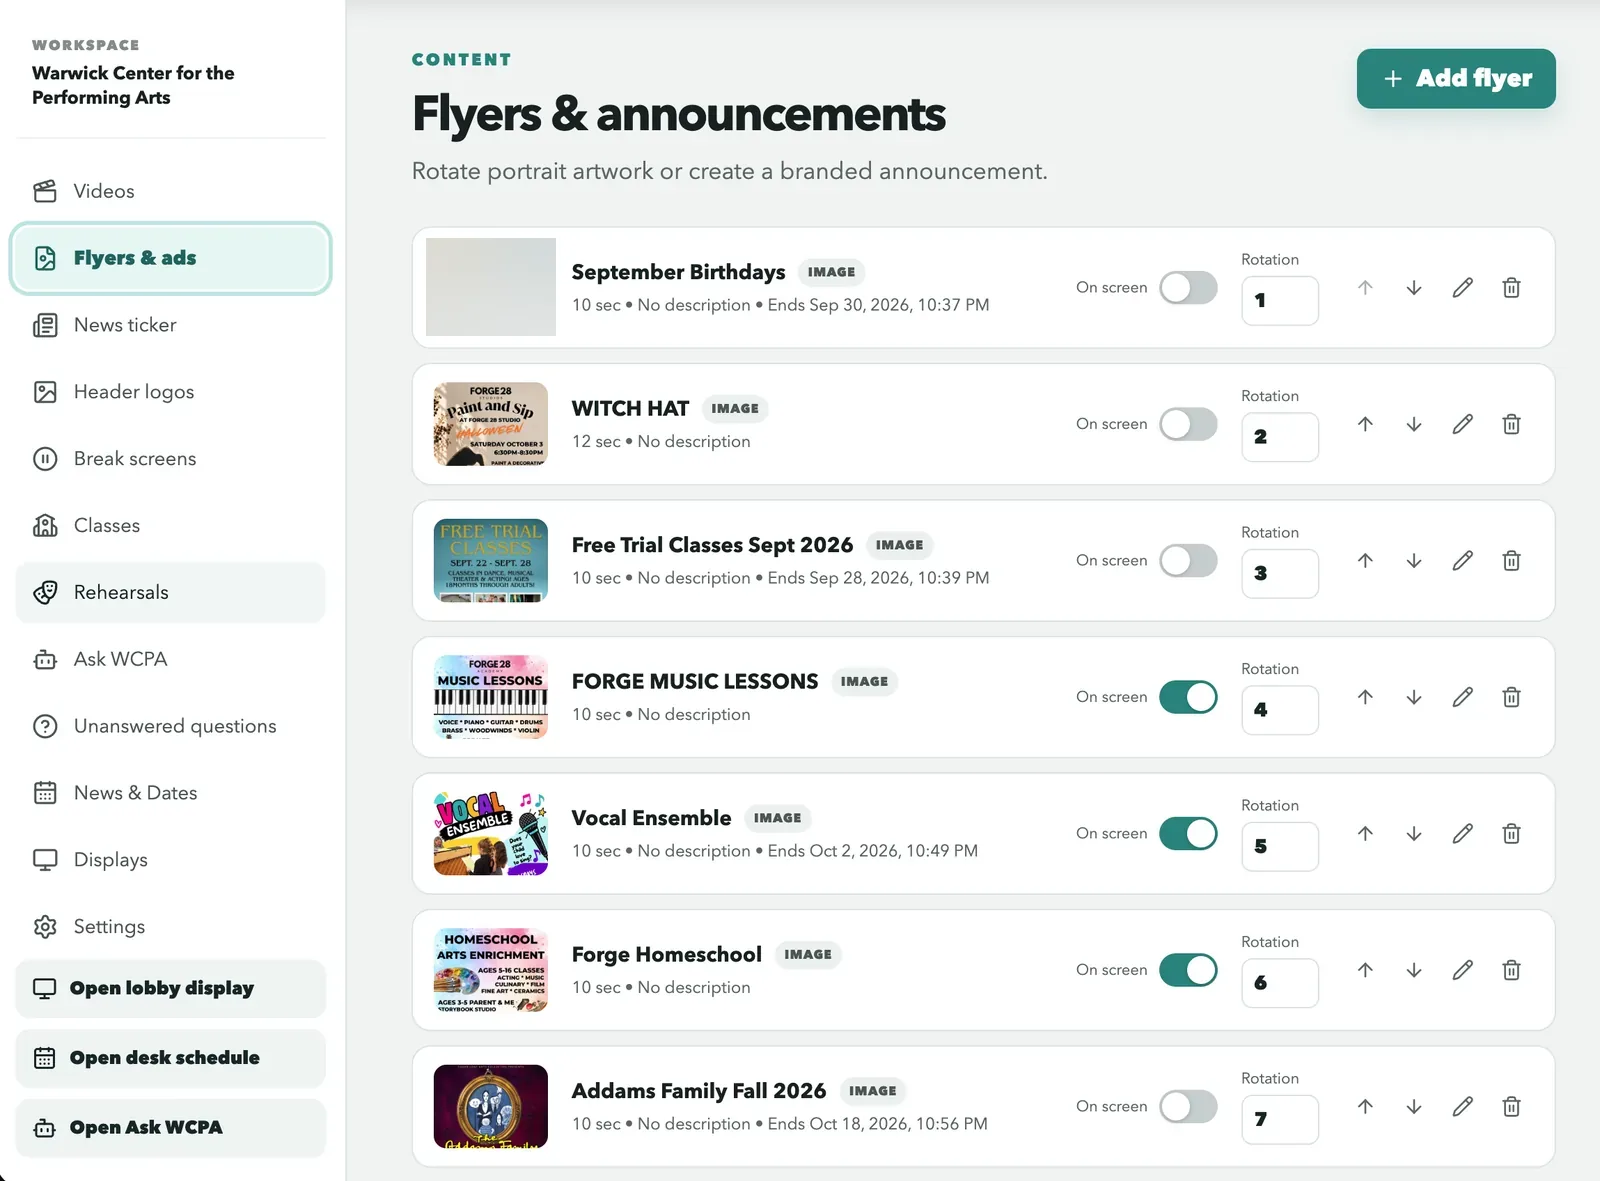Image resolution: width=1600 pixels, height=1181 pixels.
Task: Select Break screens in sidebar
Action: click(x=170, y=459)
